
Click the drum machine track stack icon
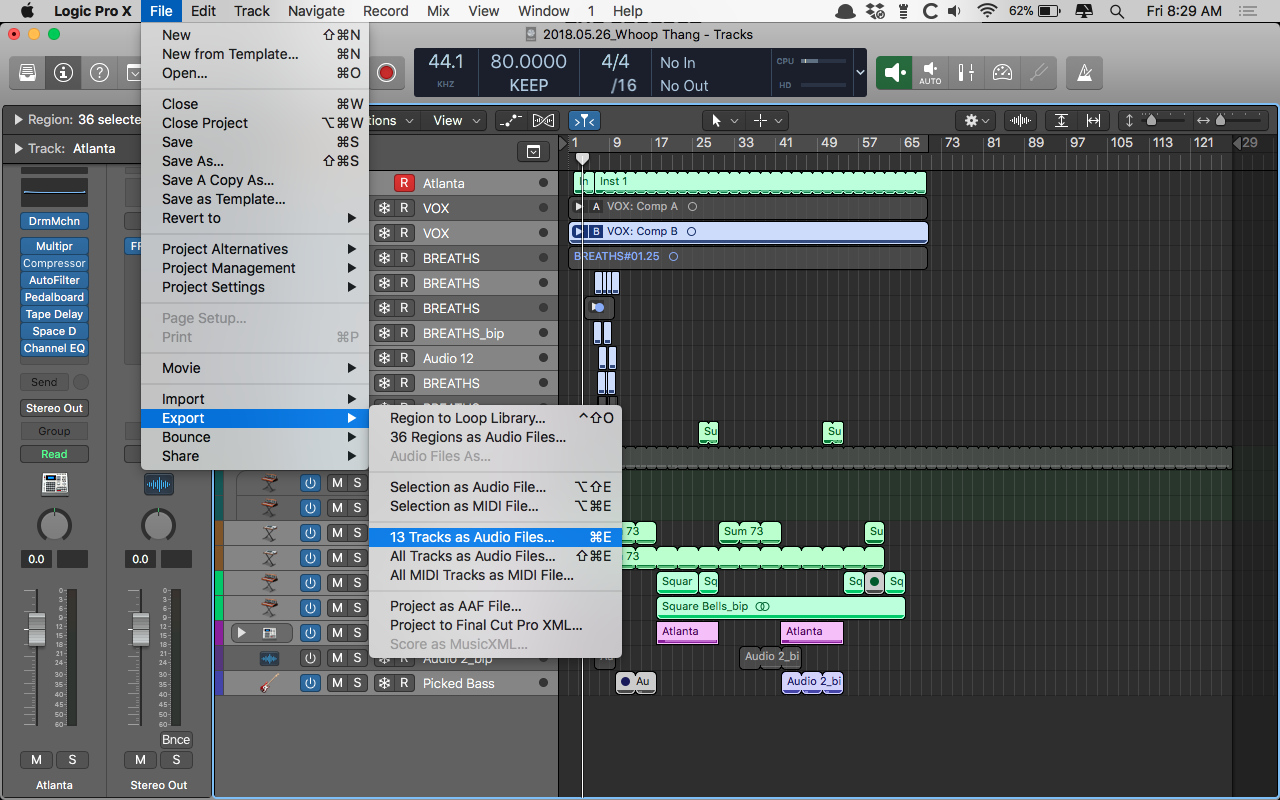[269, 633]
